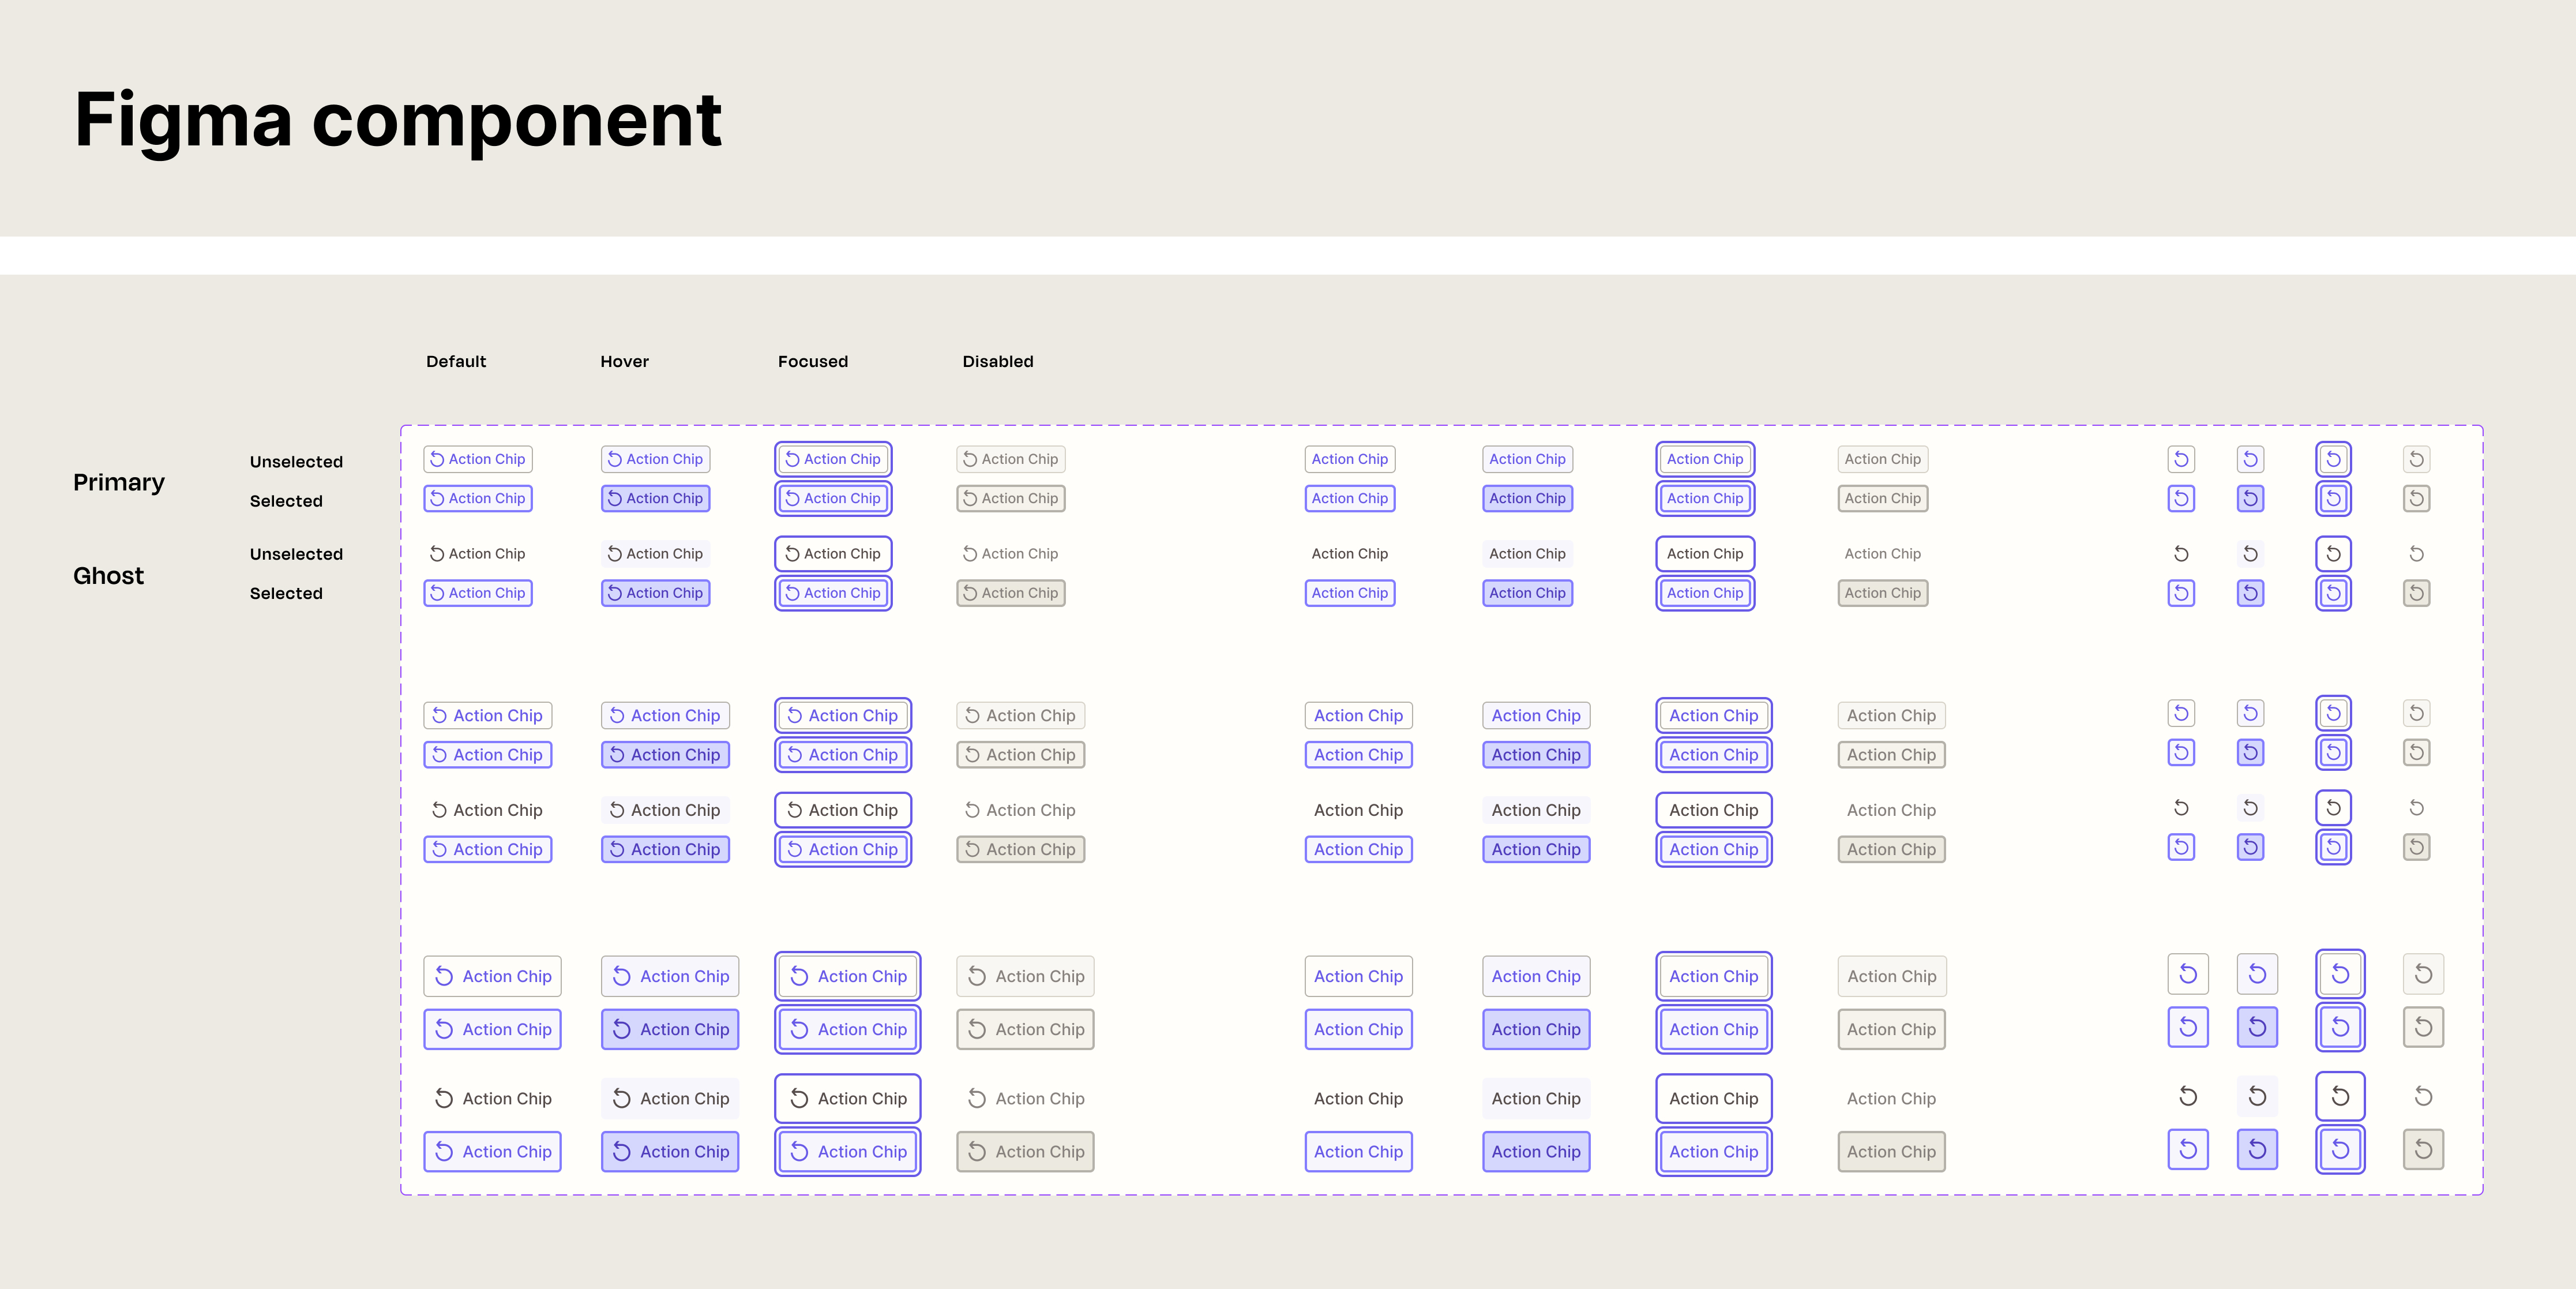Click large Primary Unselected Focused chip with icon and label
Image resolution: width=2576 pixels, height=1289 pixels.
click(848, 976)
